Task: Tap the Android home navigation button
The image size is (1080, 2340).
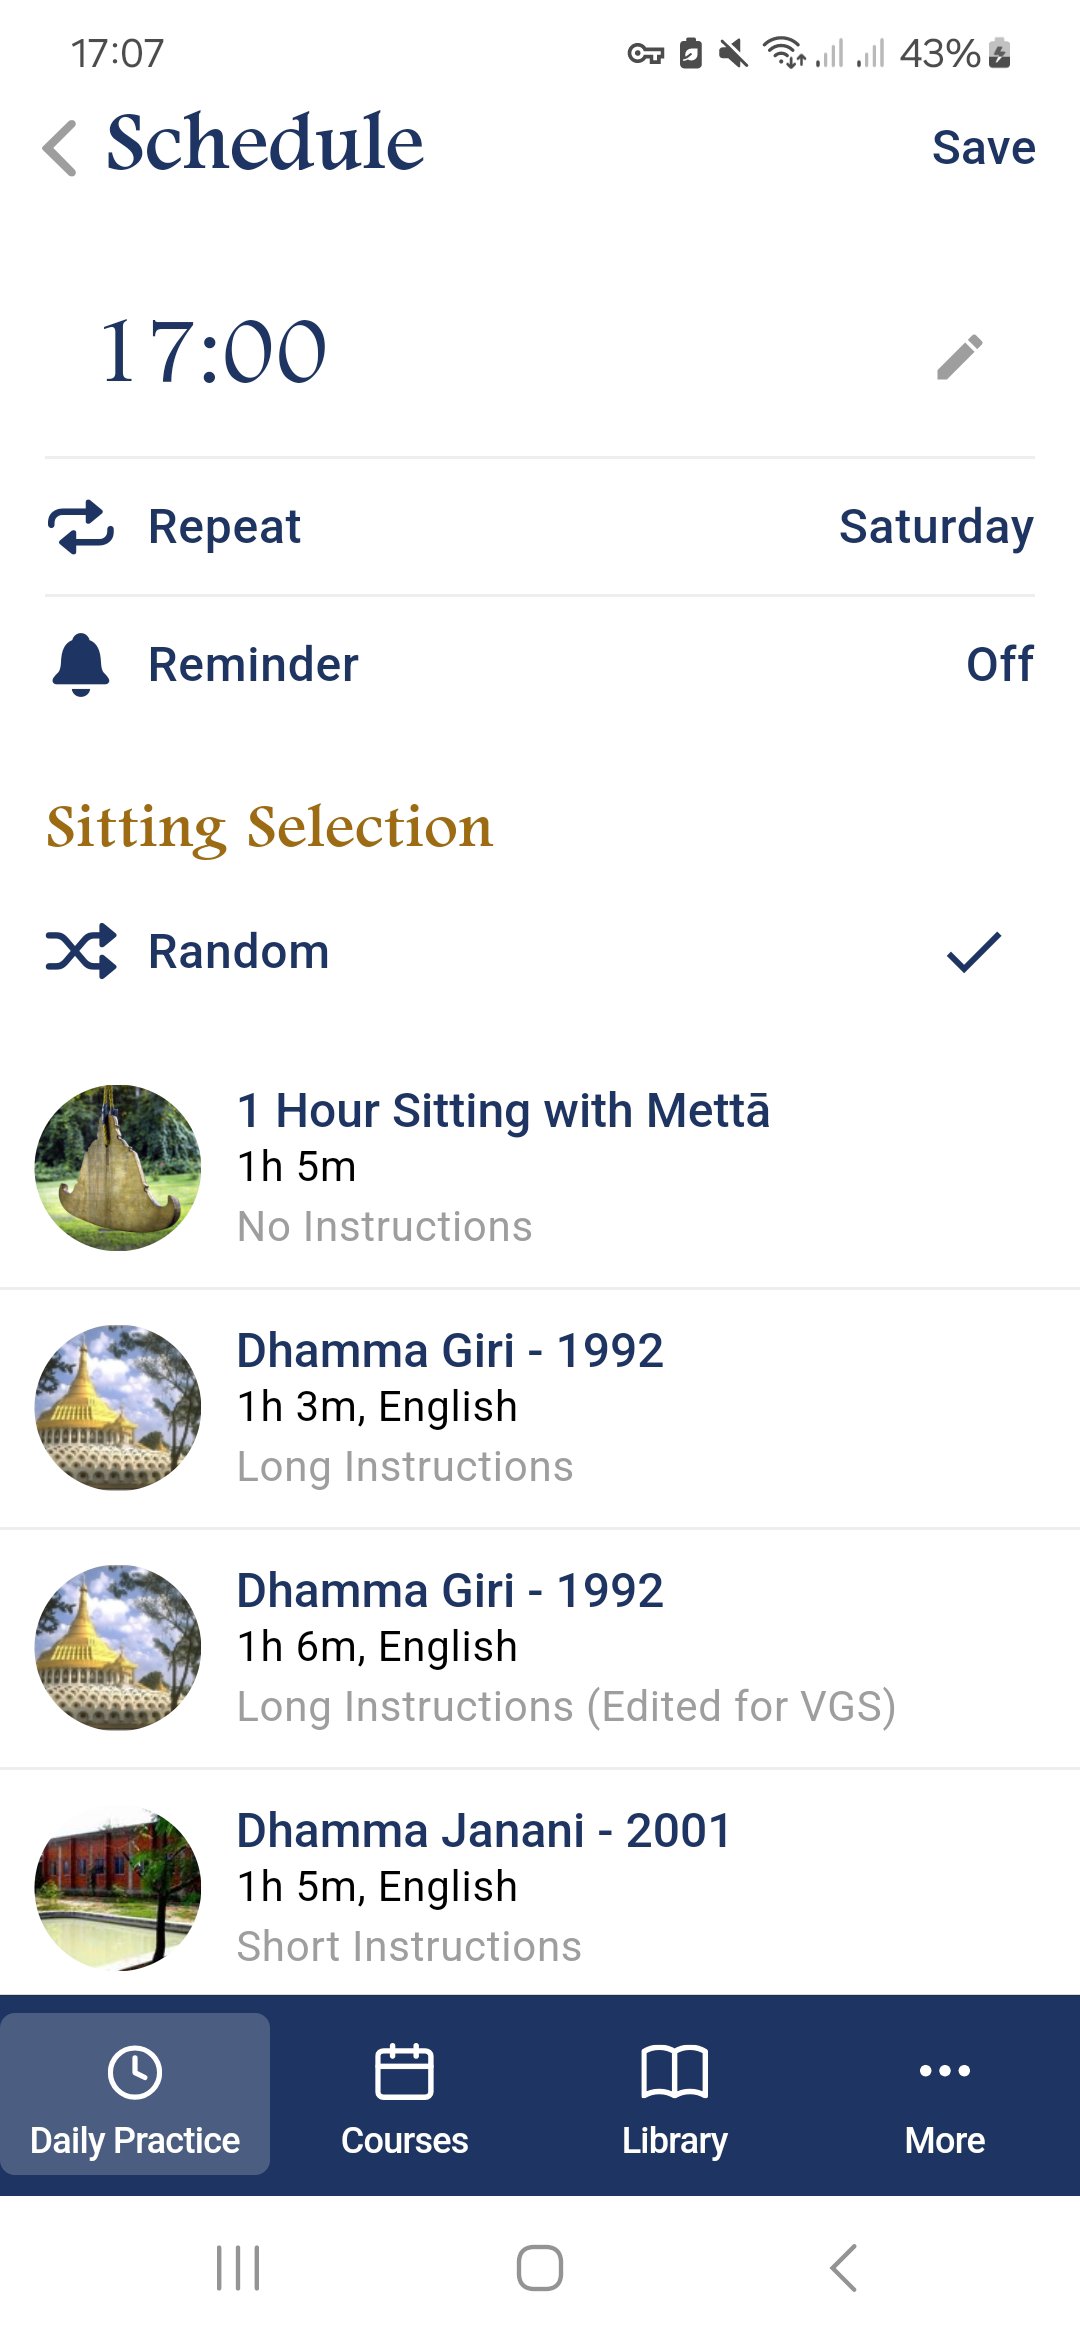Action: (540, 2268)
